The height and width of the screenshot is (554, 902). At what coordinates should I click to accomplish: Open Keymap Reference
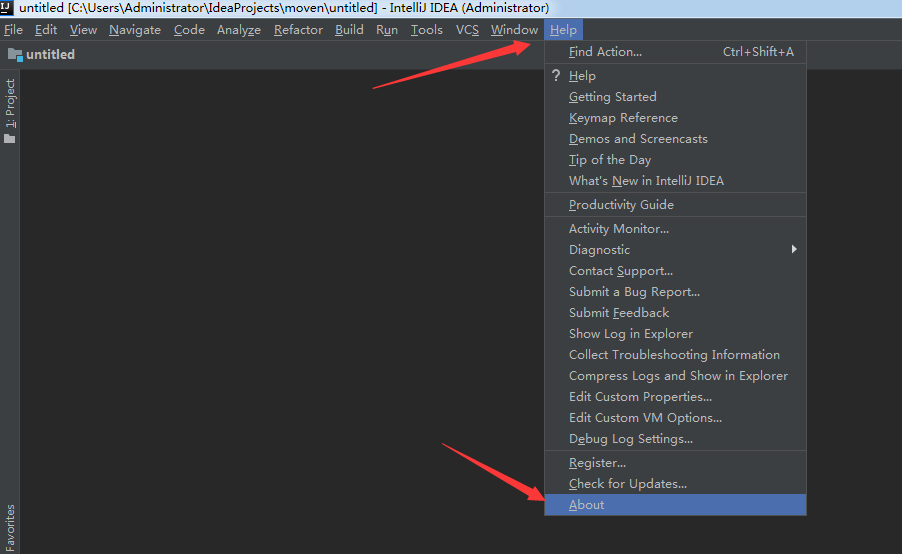[x=675, y=117]
